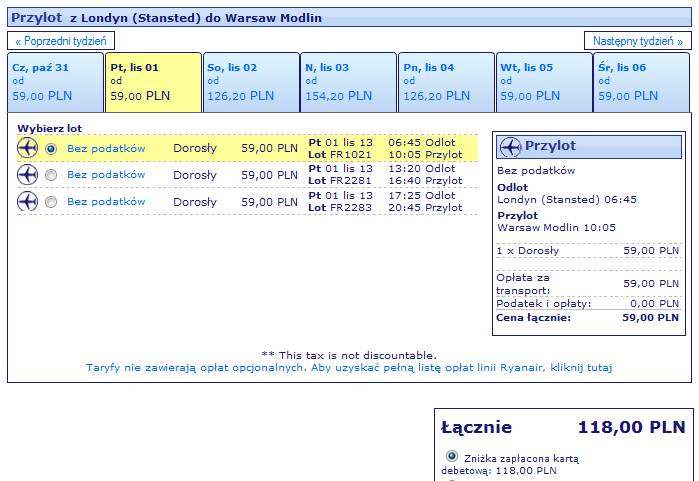Screen dimensions: 699x481
Task: Click 13:20 Odlot time in second flight row
Action: click(x=422, y=169)
